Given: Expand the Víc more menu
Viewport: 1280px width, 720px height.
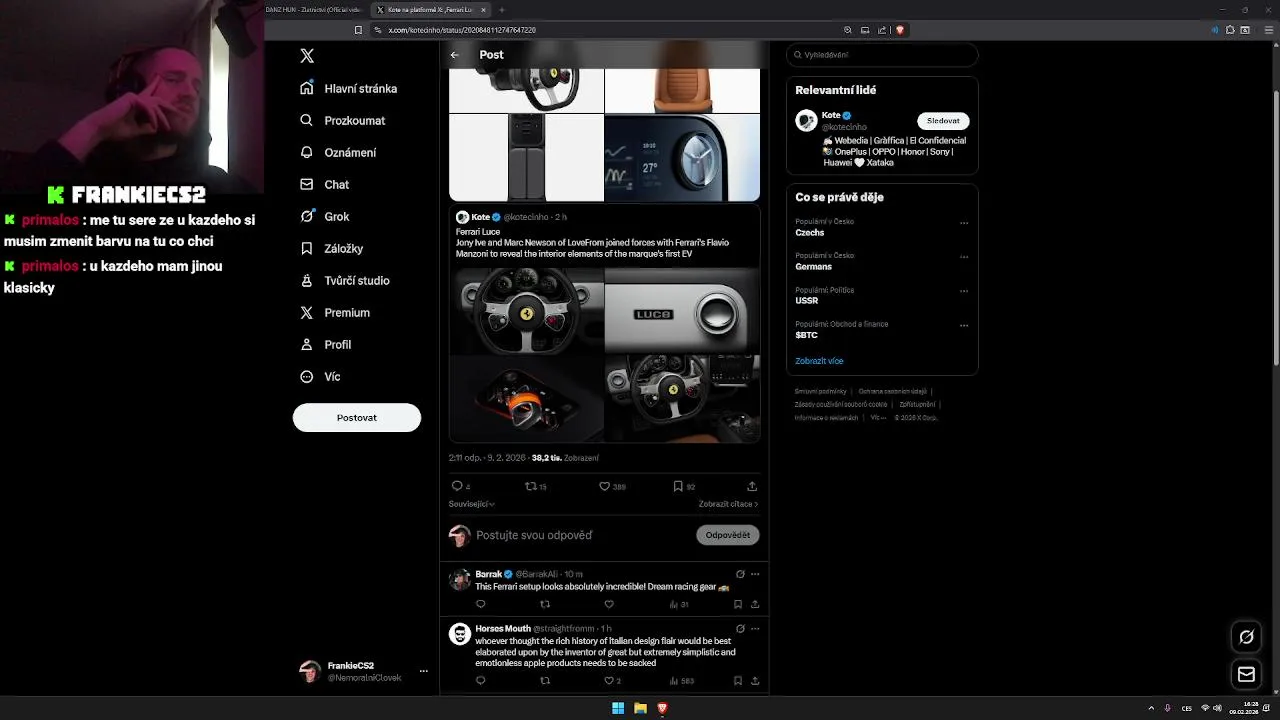Looking at the screenshot, I should click(x=320, y=376).
